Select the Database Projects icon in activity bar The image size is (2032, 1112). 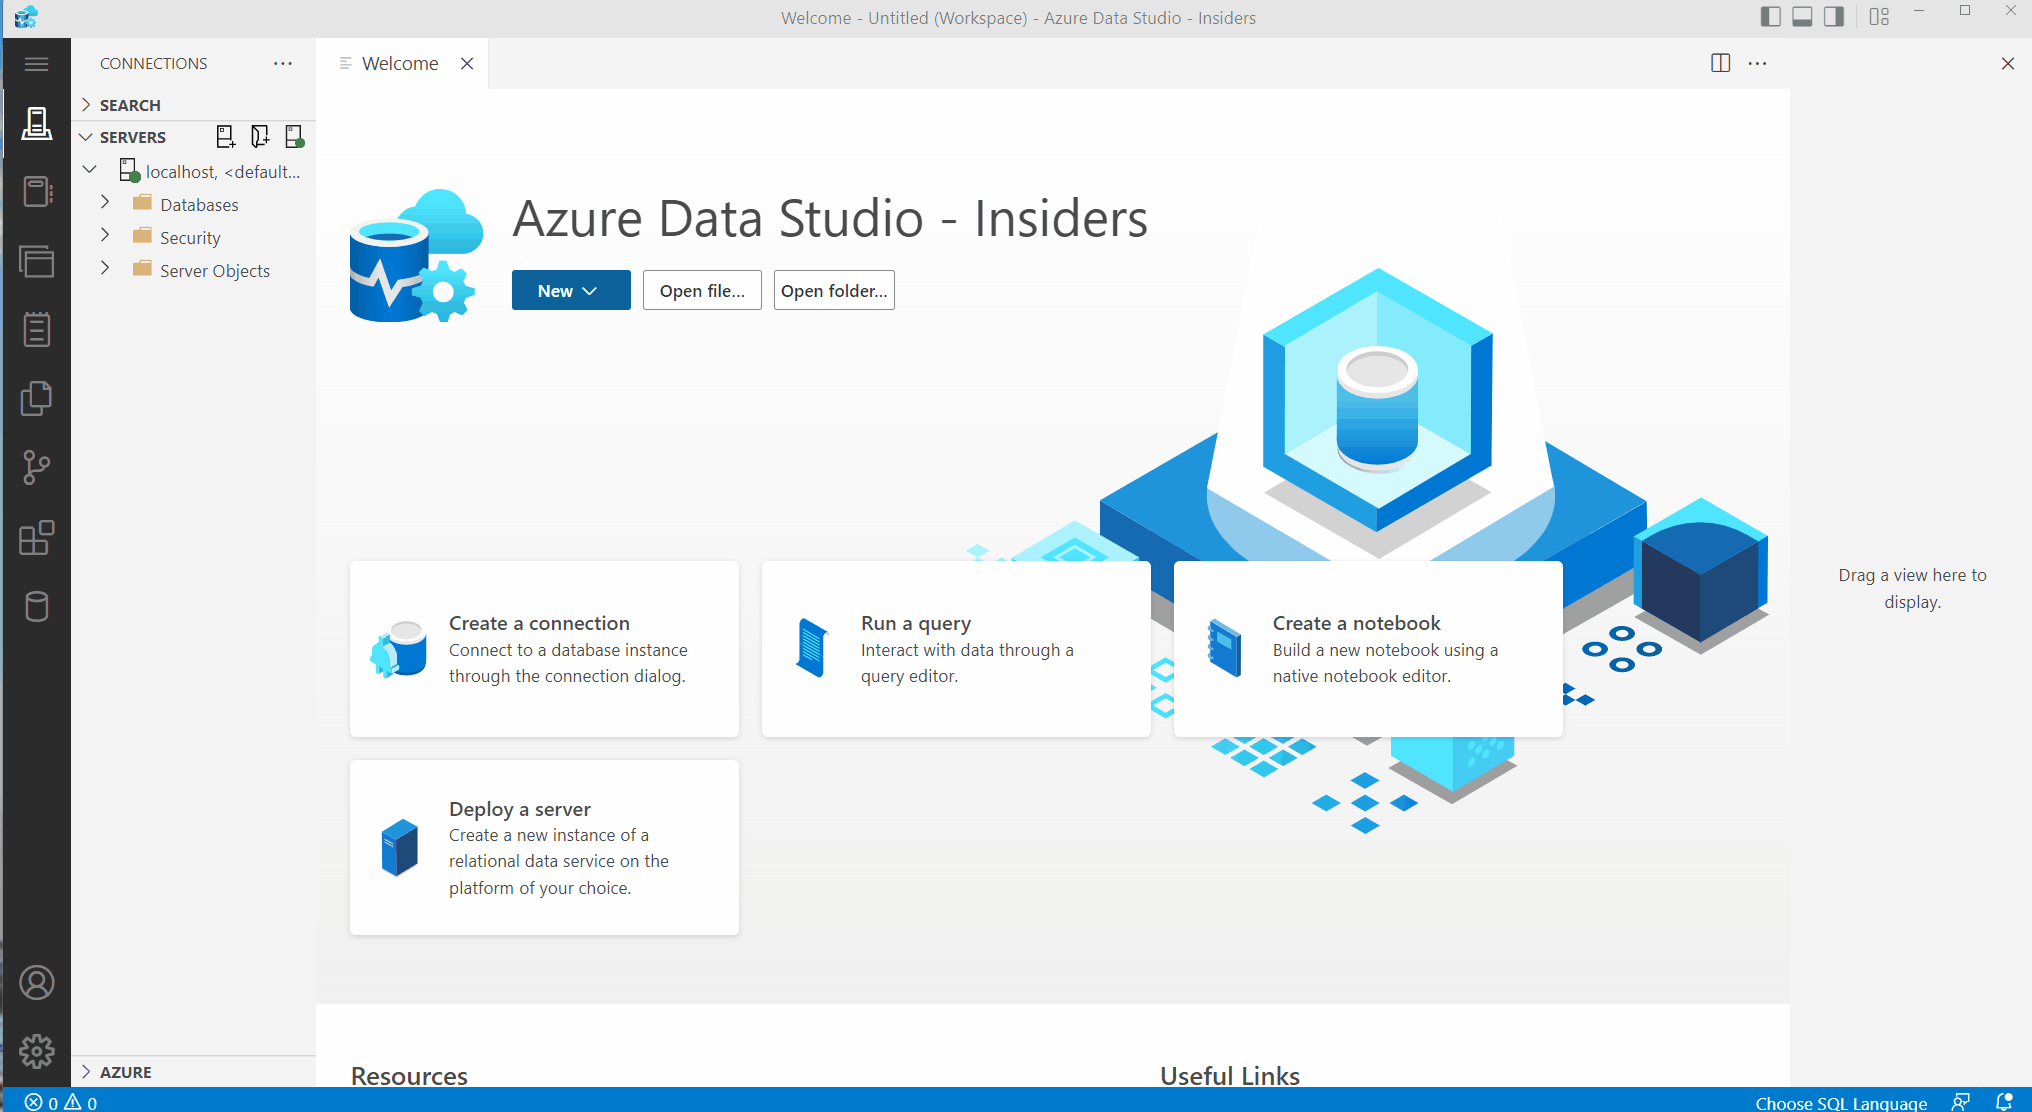(x=37, y=606)
